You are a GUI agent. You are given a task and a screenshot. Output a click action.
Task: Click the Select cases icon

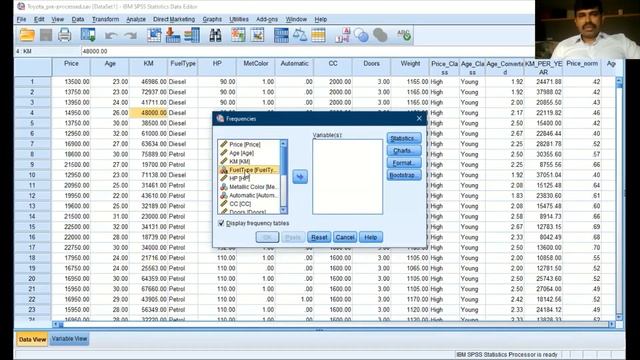click(x=318, y=36)
